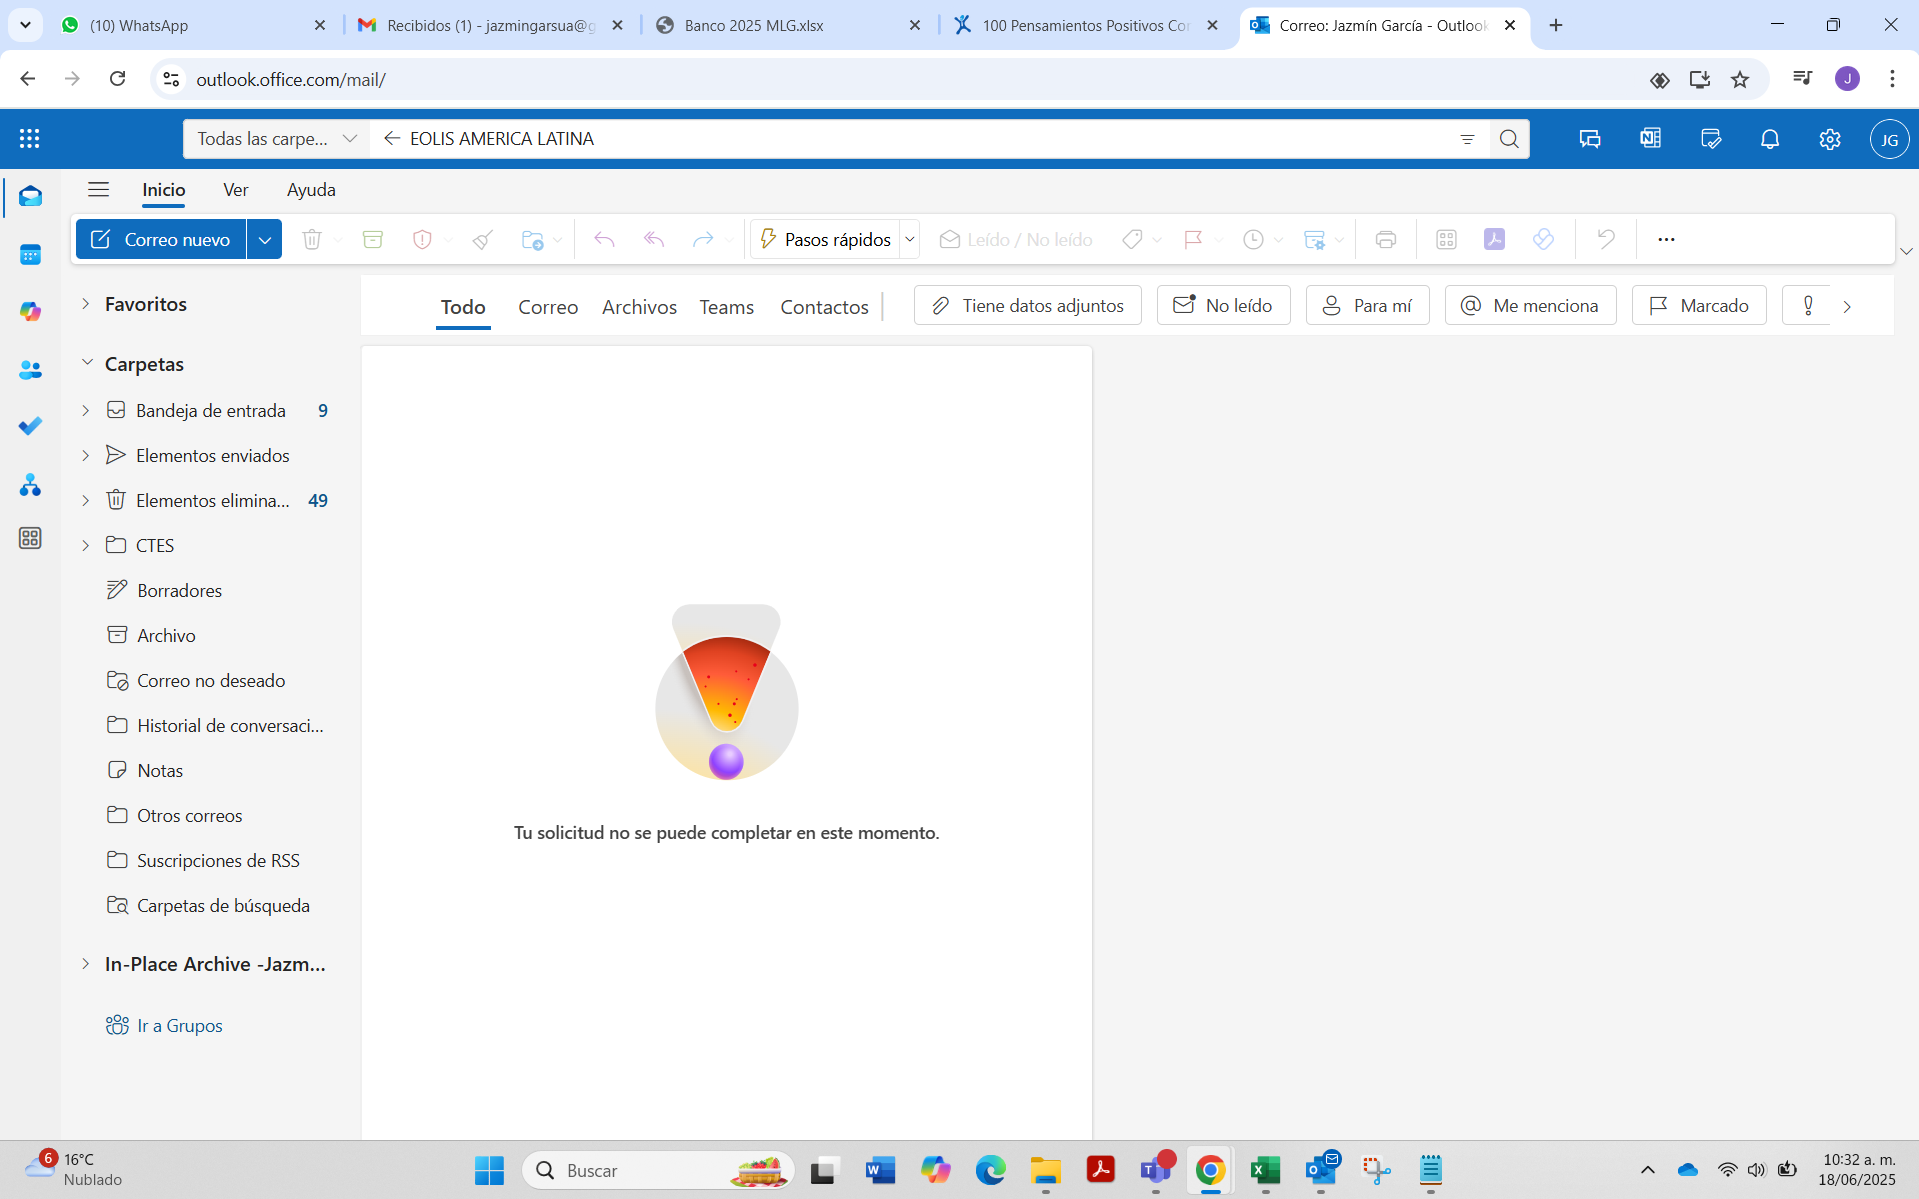Open the Correo nuevo dropdown arrow

pyautogui.click(x=265, y=240)
